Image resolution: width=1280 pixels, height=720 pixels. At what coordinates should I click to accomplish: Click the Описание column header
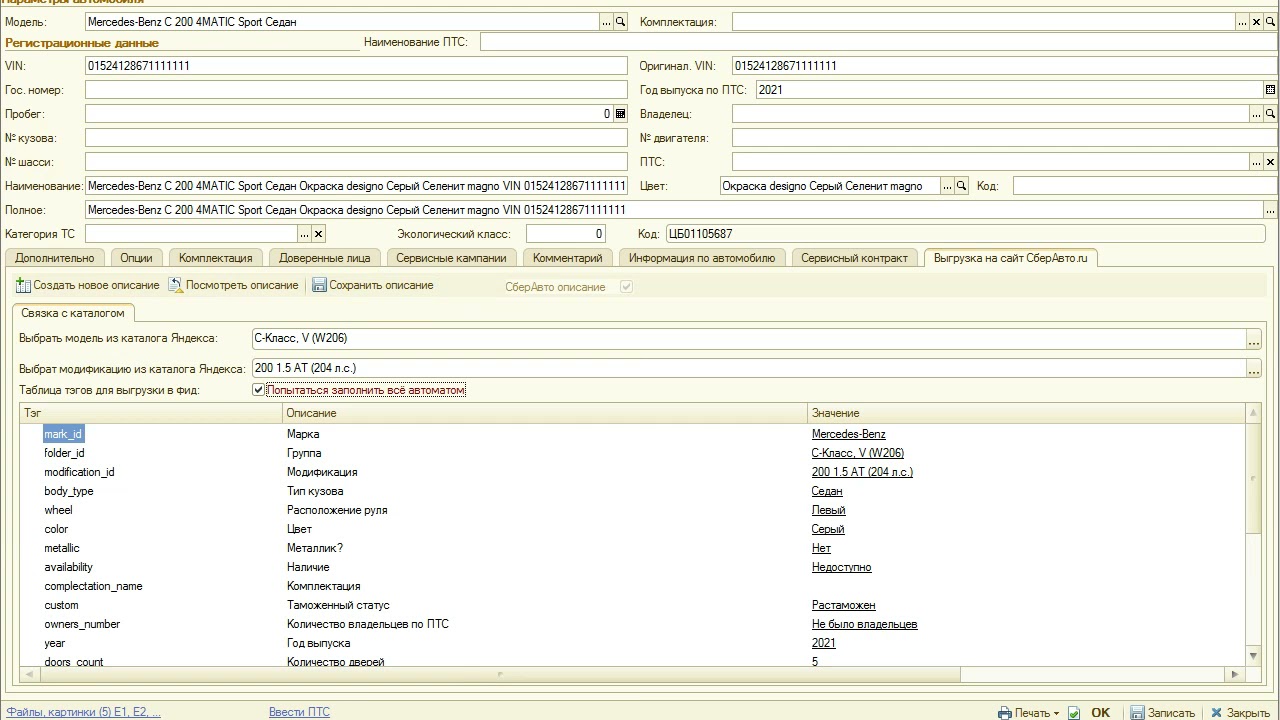pyautogui.click(x=545, y=413)
